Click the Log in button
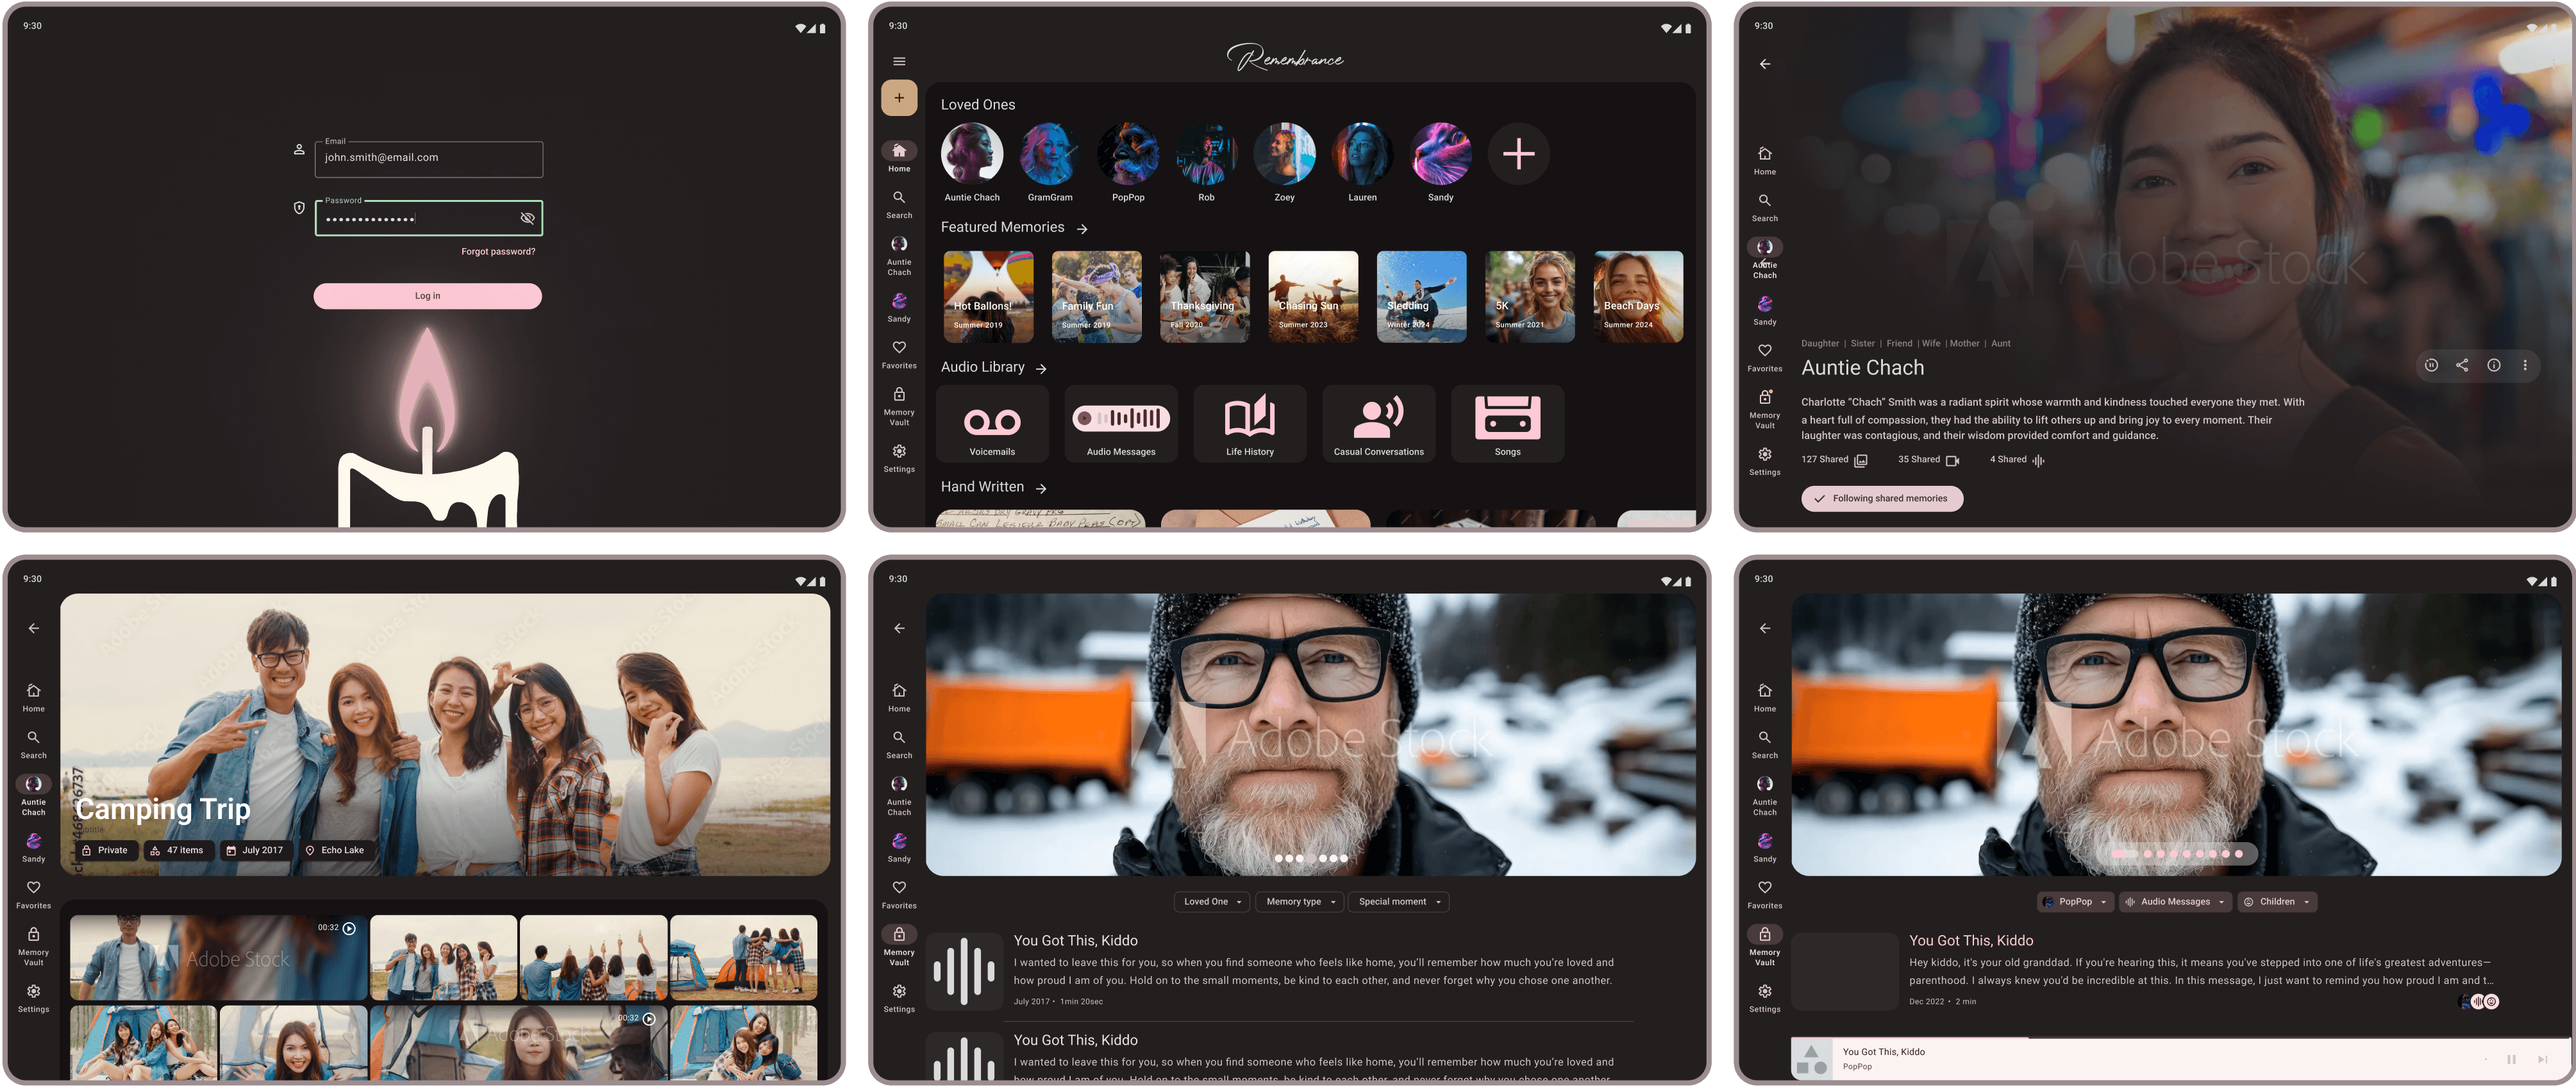Image resolution: width=2576 pixels, height=1087 pixels. click(427, 296)
